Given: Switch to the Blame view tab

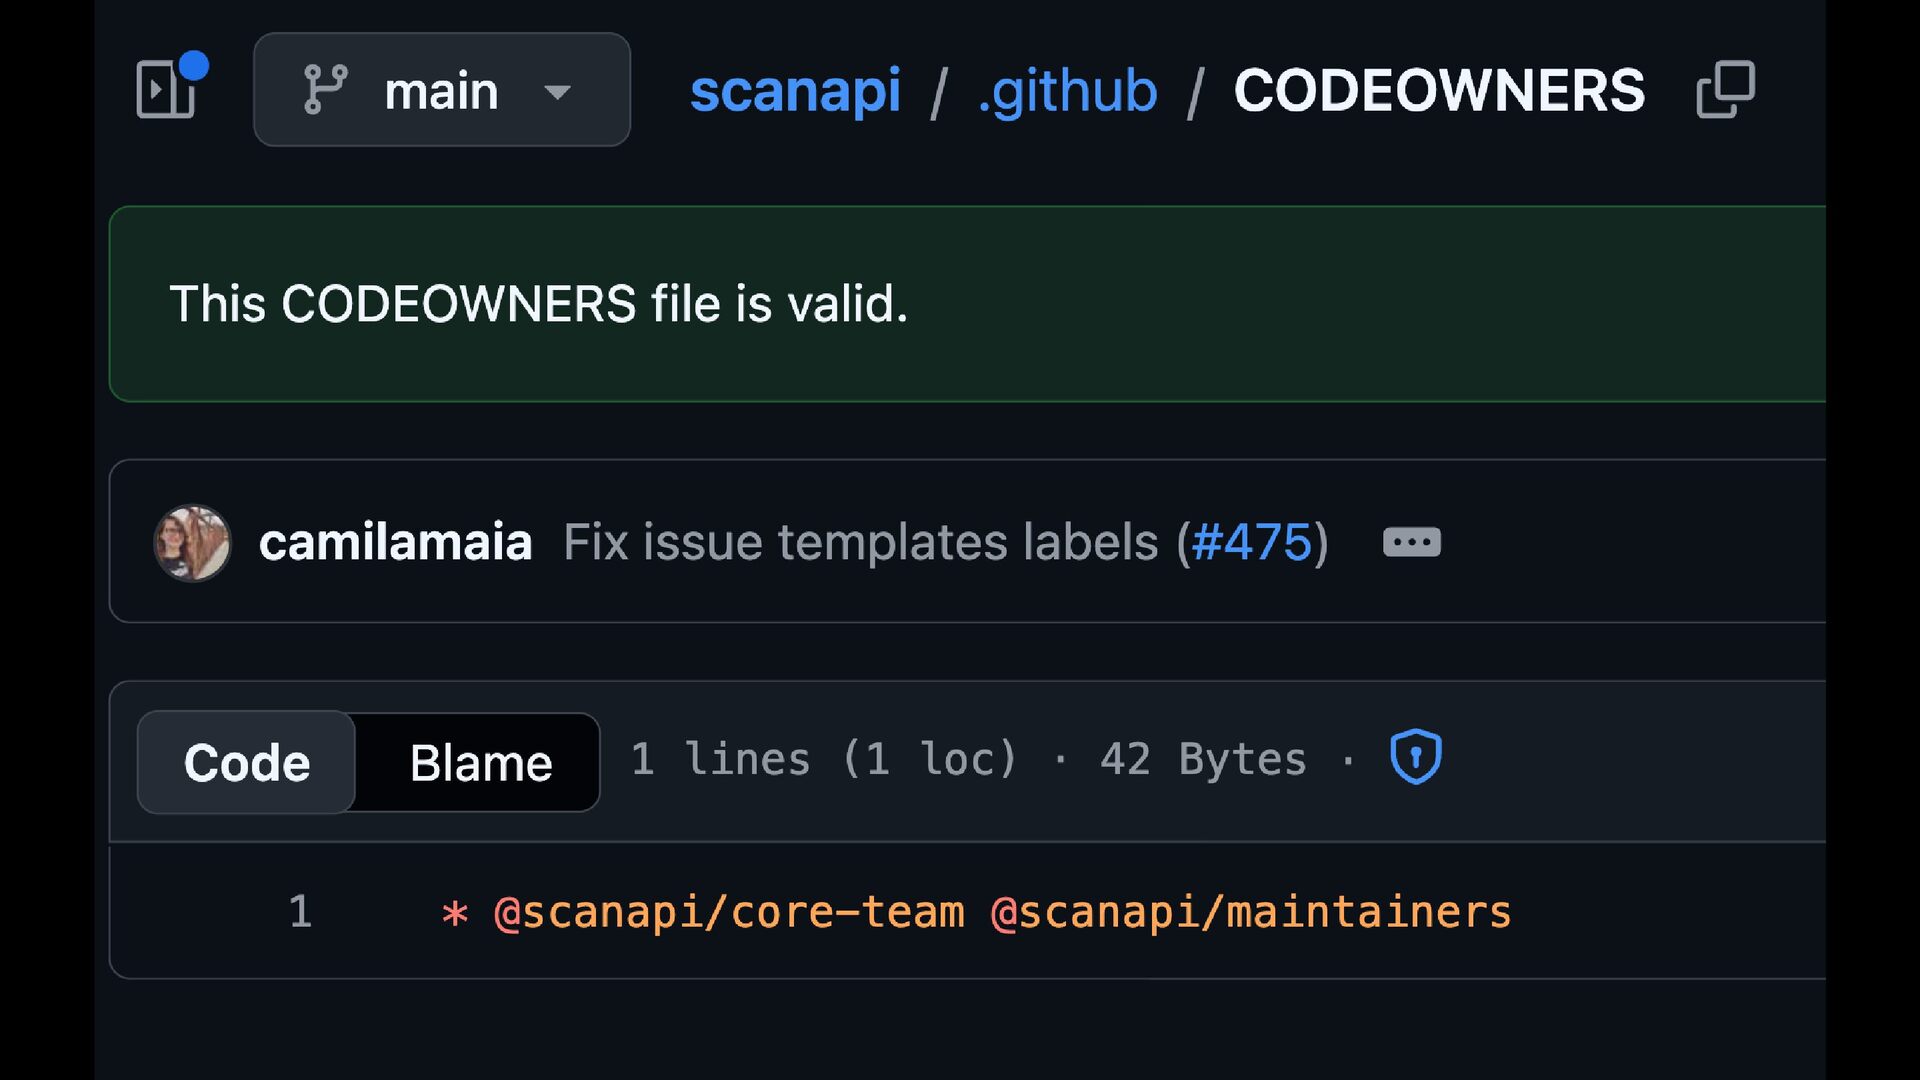Looking at the screenshot, I should [x=480, y=762].
